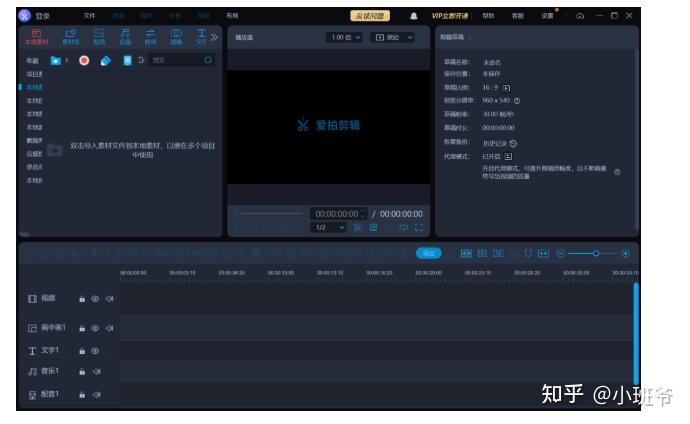The height and width of the screenshot is (424, 690).
Task: Select the highlighted blue sidebar category
Action: 34,87
